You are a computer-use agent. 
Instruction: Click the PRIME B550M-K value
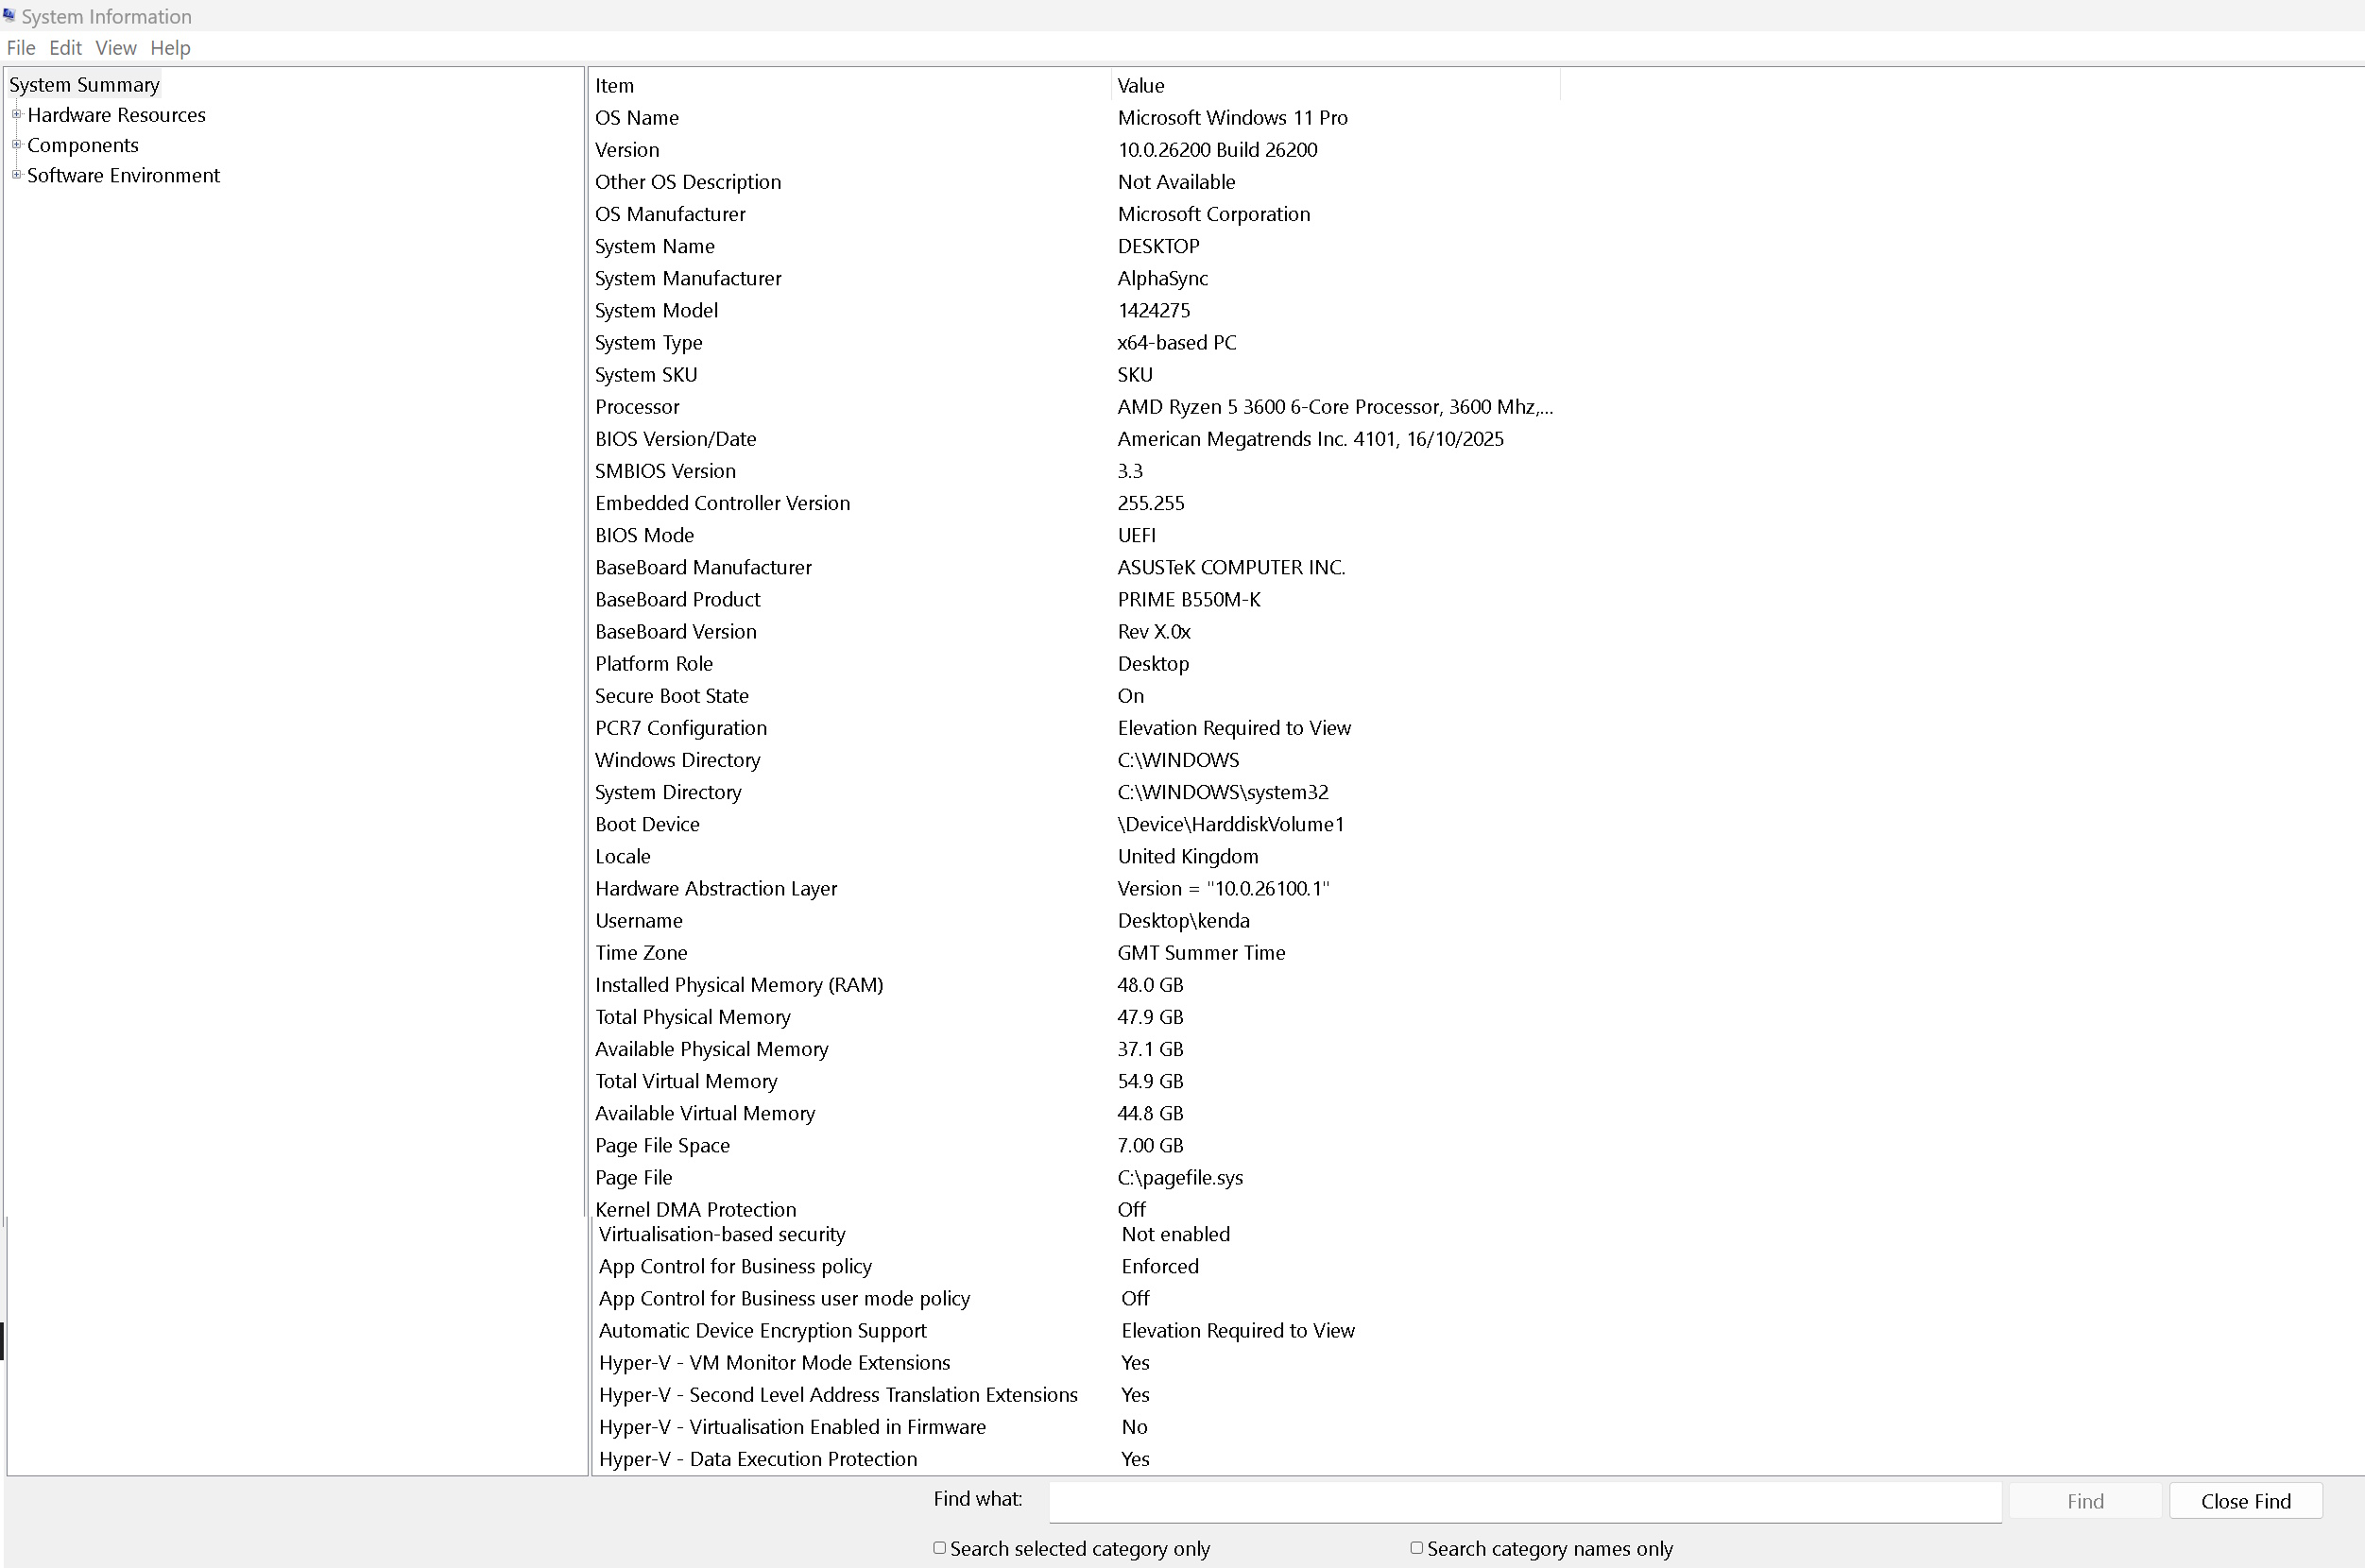[1189, 599]
